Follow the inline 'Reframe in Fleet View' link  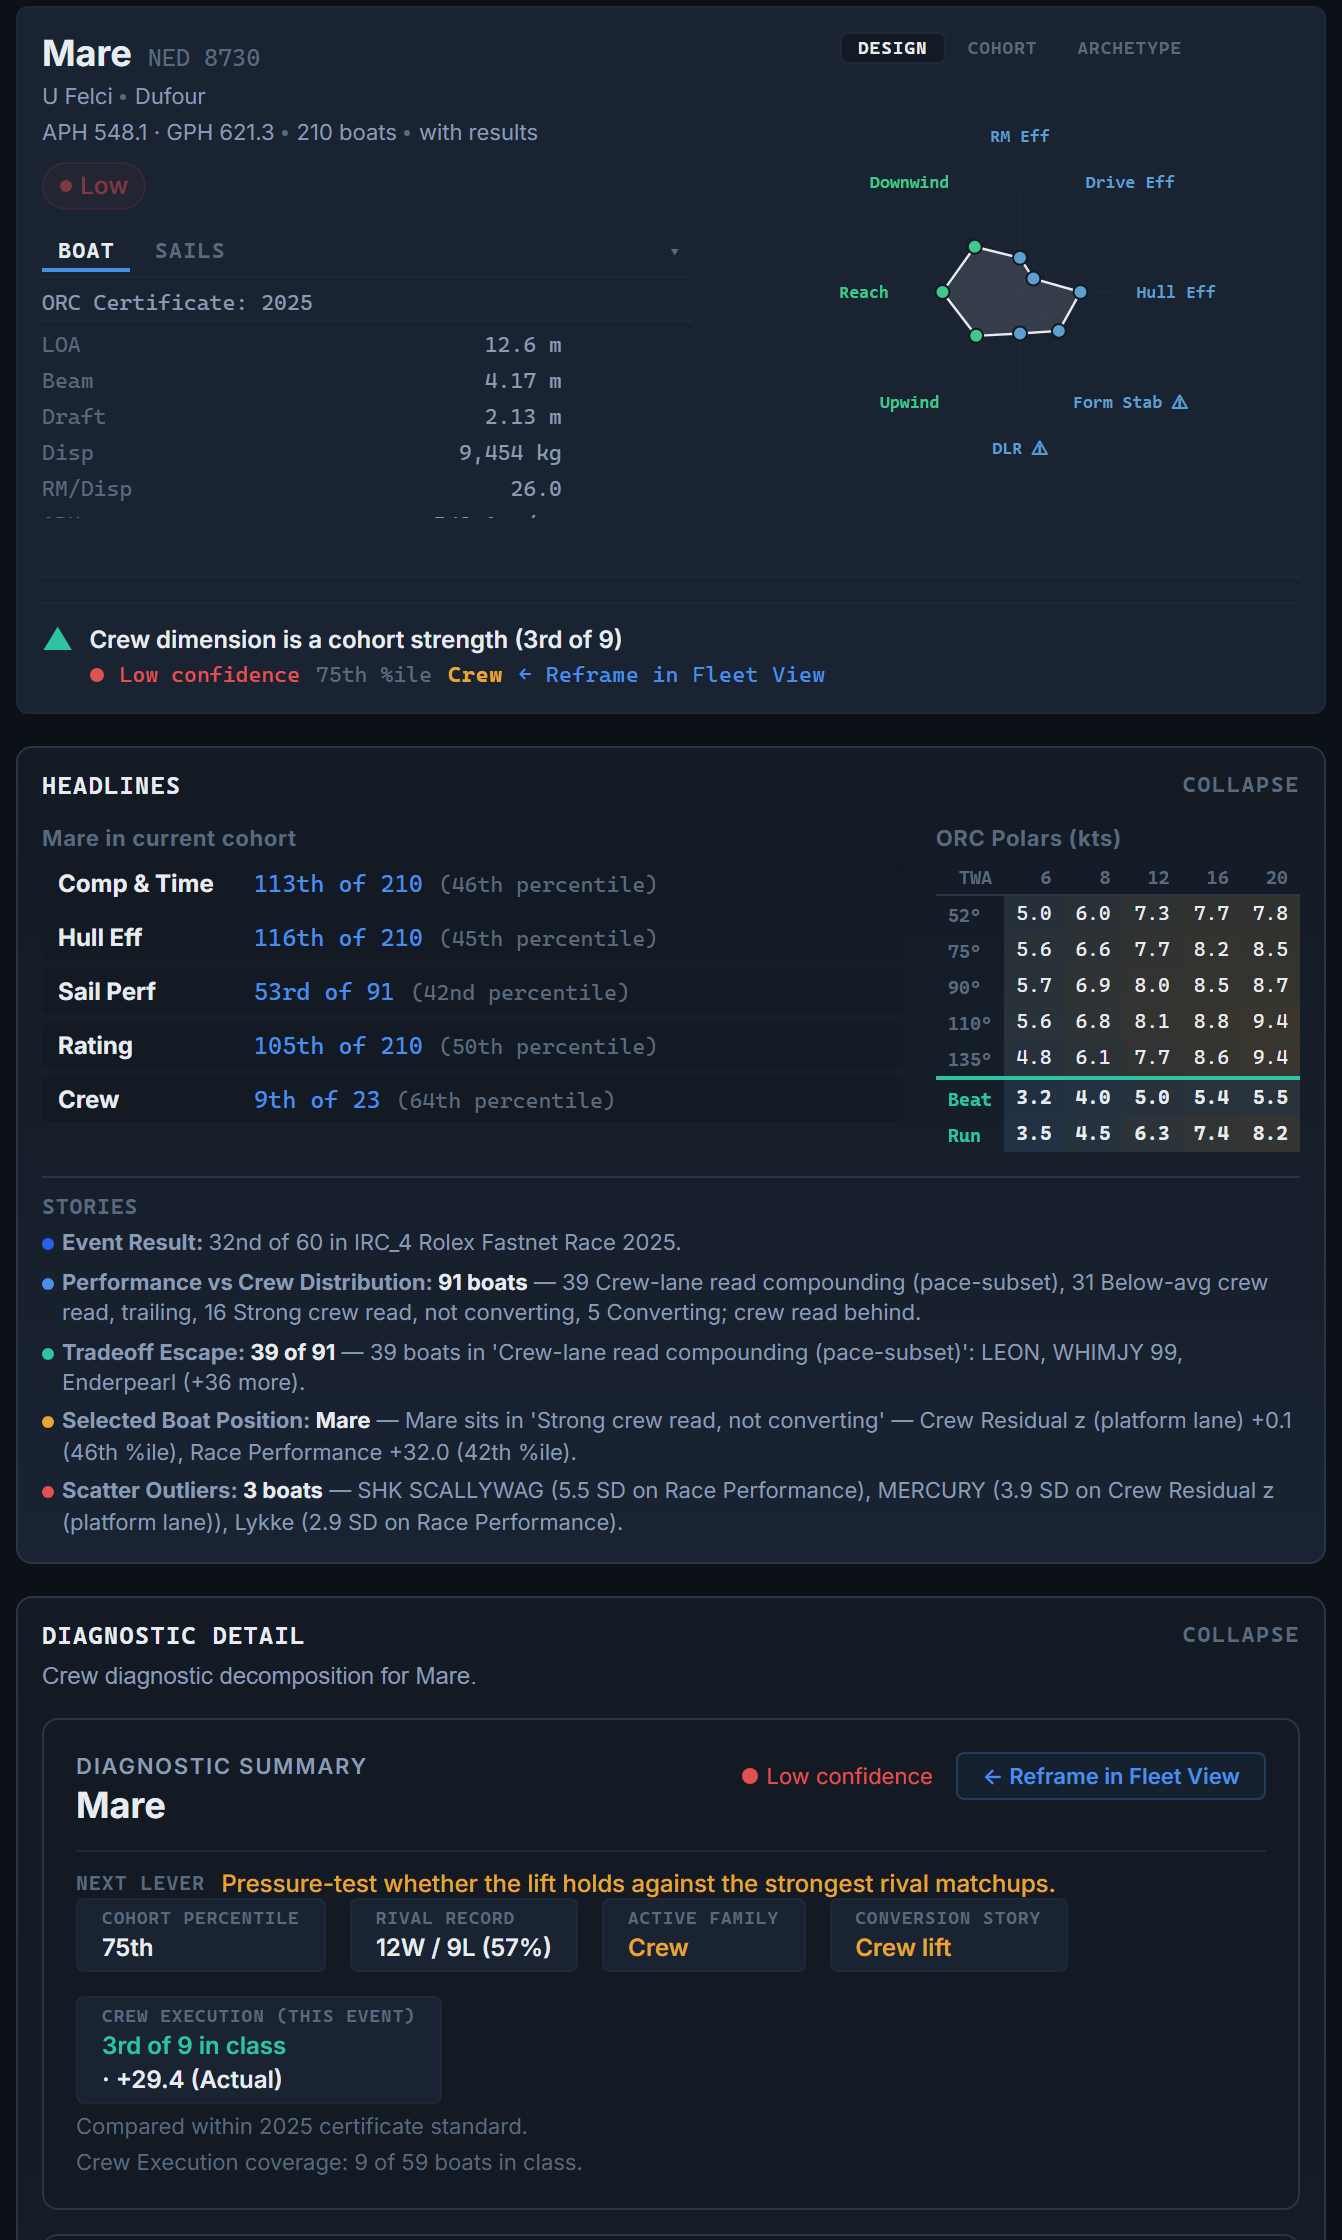tap(672, 675)
